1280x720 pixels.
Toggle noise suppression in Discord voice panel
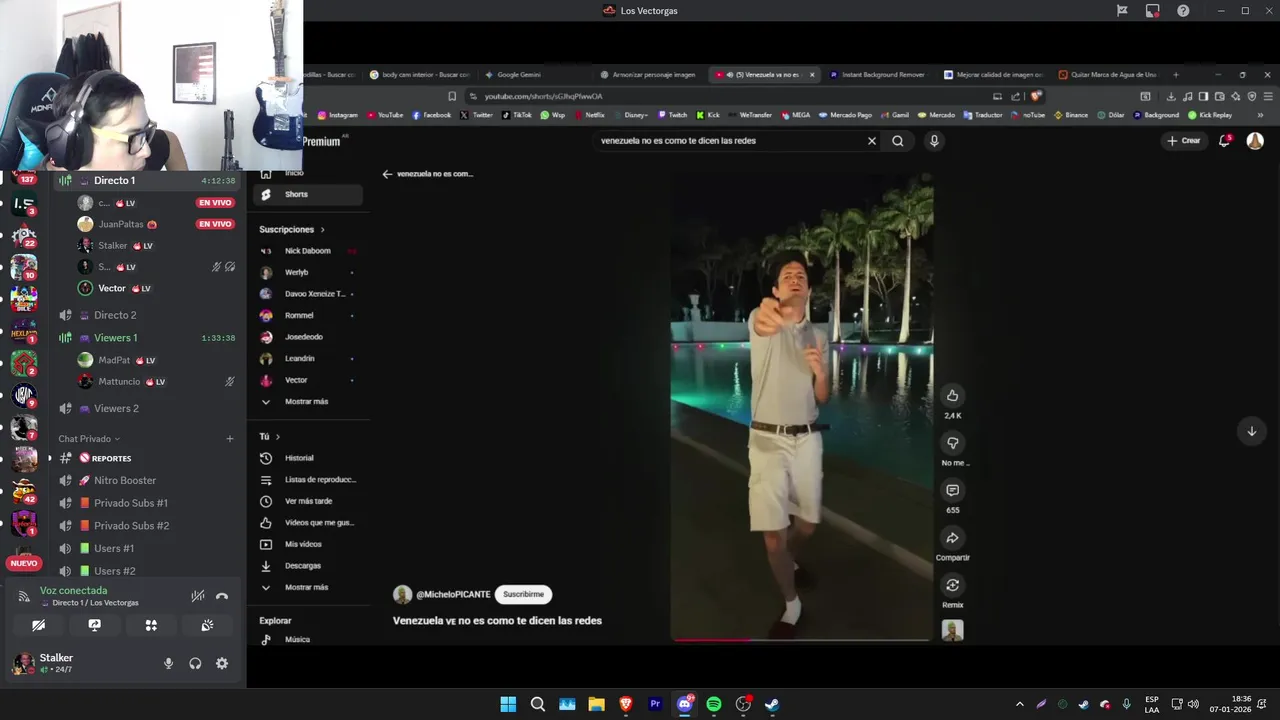pyautogui.click(x=198, y=596)
